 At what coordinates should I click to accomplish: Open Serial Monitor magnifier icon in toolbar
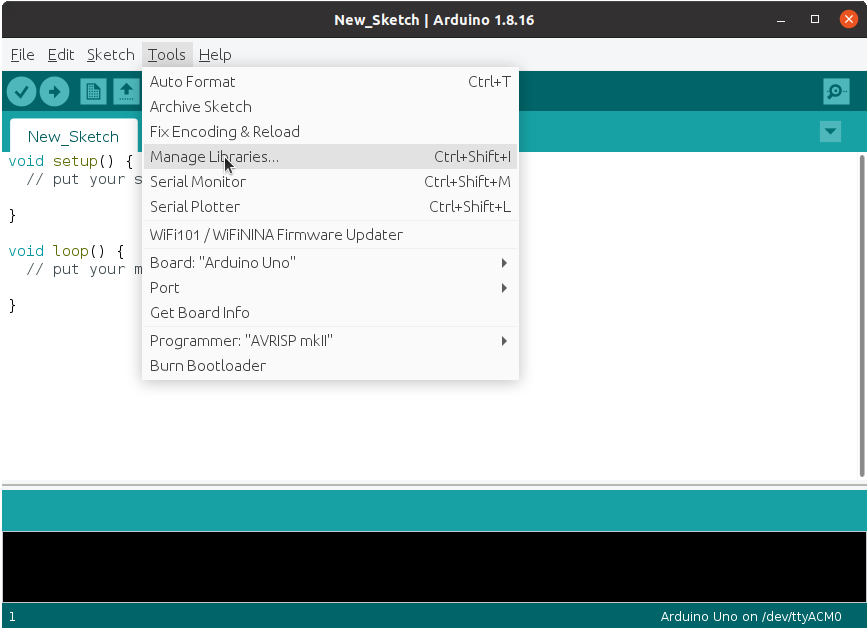836,91
